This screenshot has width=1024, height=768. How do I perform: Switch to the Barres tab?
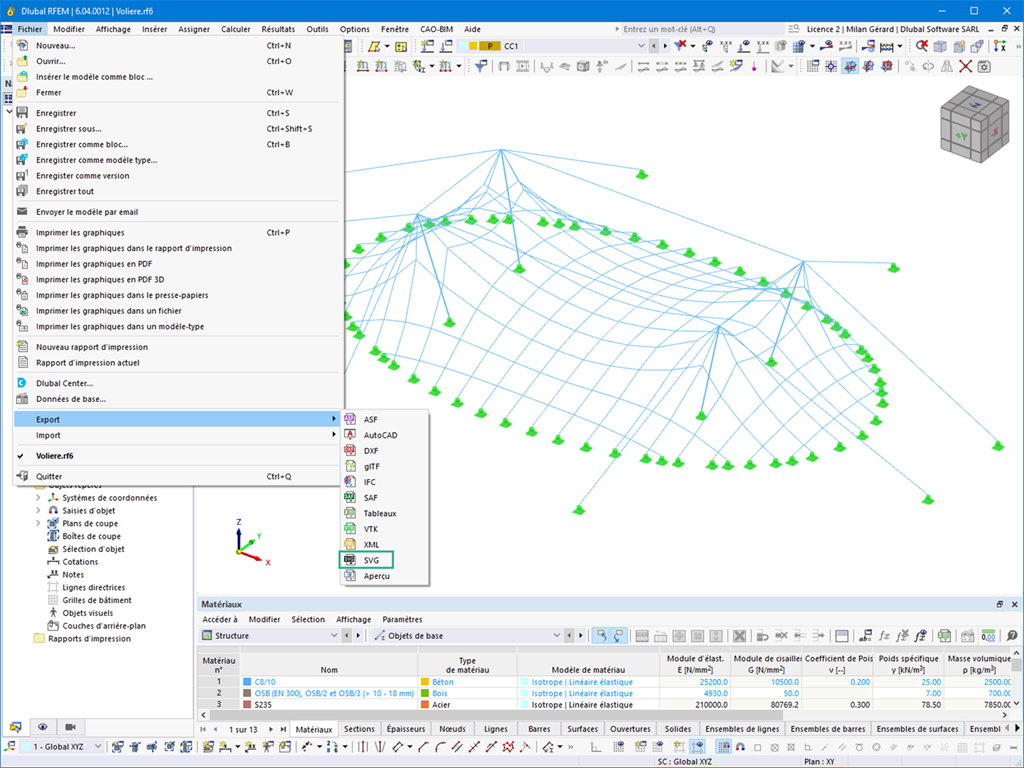click(x=539, y=729)
